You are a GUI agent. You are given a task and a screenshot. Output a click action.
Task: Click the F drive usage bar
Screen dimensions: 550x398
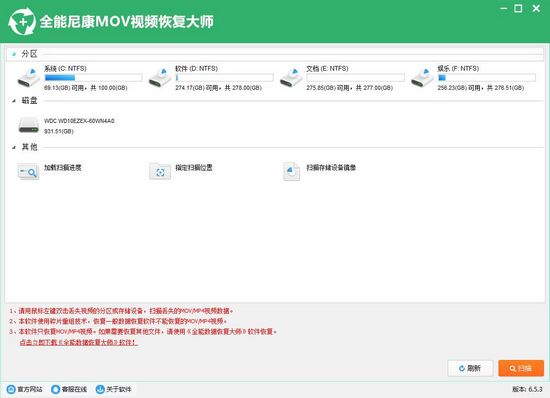pos(487,77)
